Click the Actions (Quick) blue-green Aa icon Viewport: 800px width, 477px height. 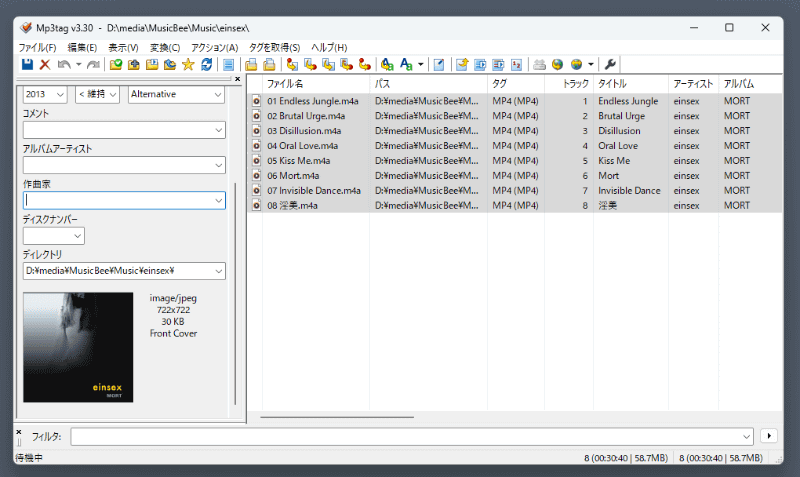[406, 64]
